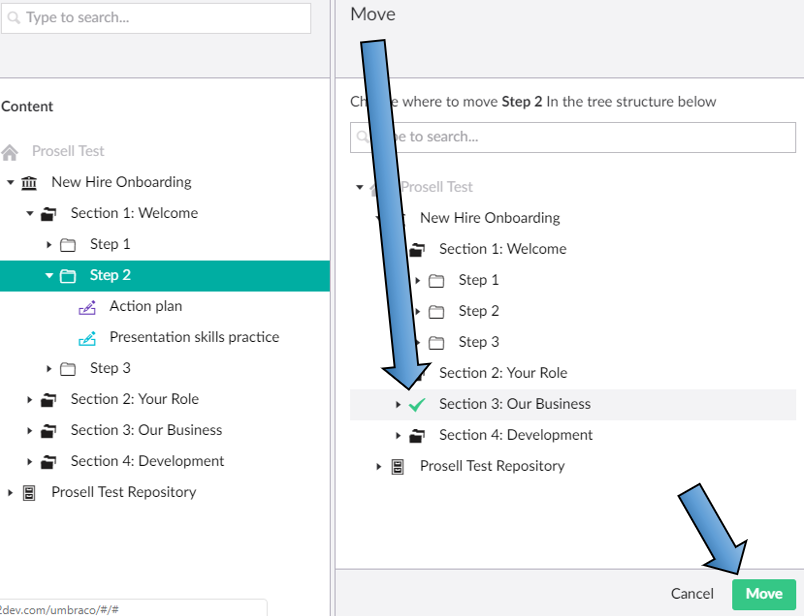Select Section 2: Your Role as move destination

click(502, 374)
